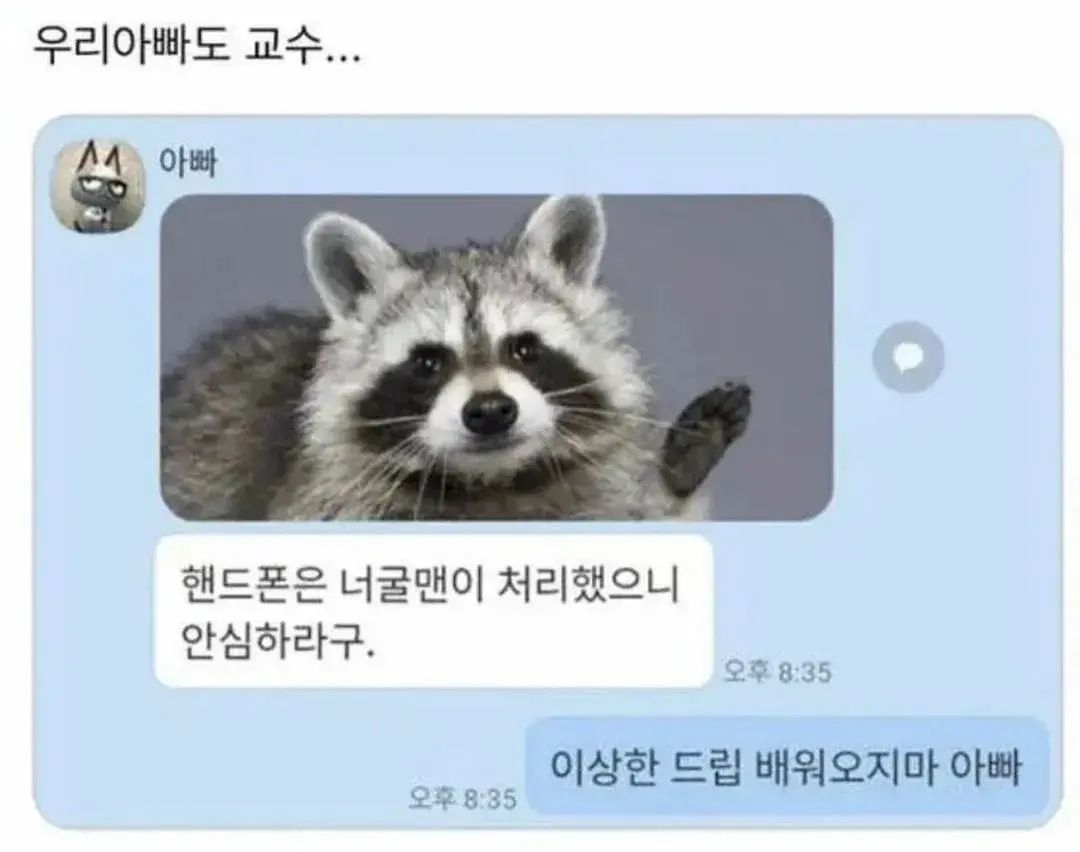Select dad's white message bubble
The image size is (1080, 852).
point(434,611)
